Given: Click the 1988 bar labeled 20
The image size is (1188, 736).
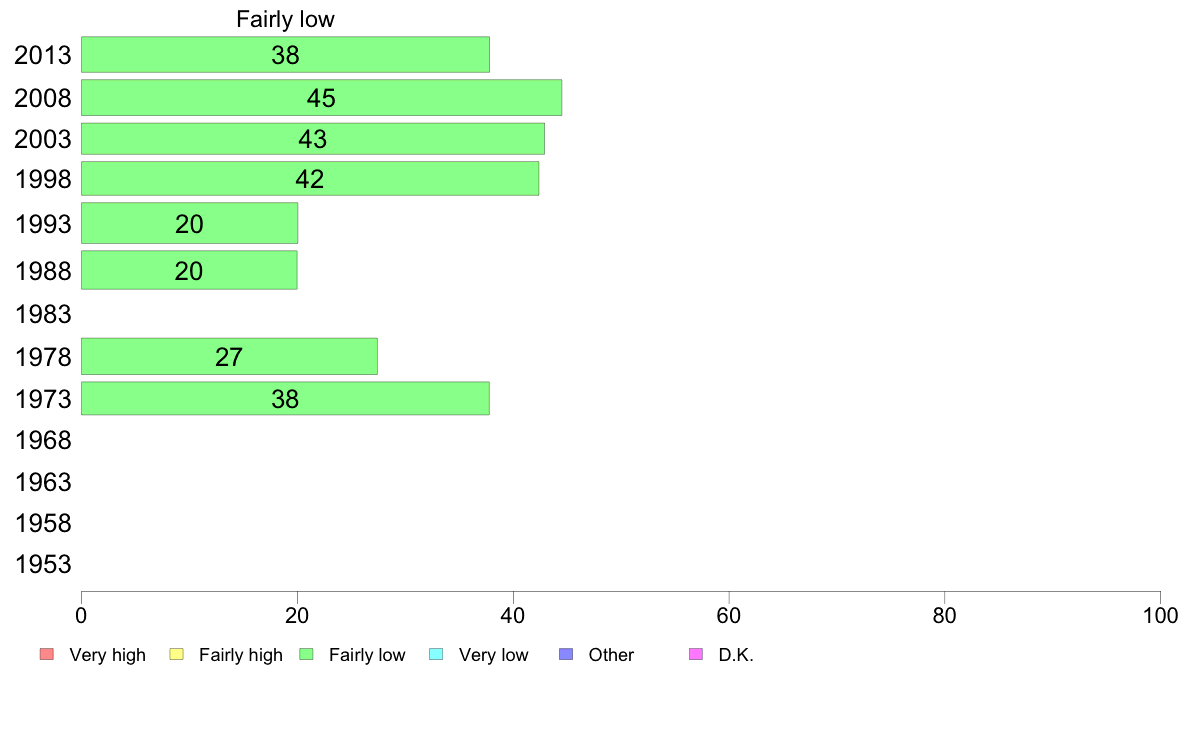Looking at the screenshot, I should (189, 270).
